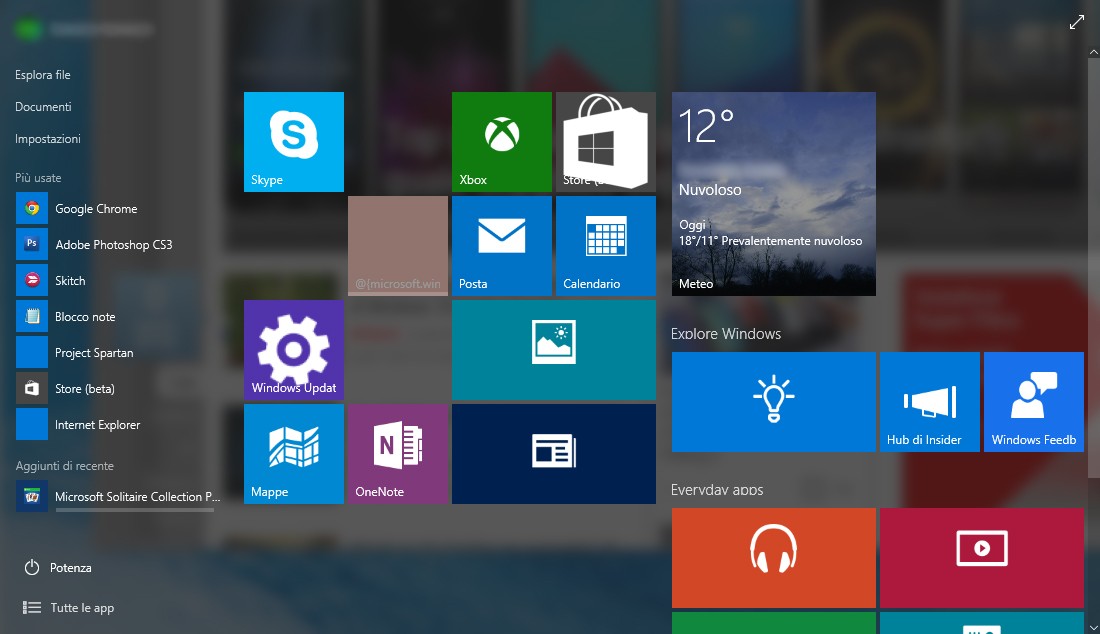Viewport: 1100px width, 634px height.
Task: Open the Store shopping bag tile
Action: [605, 141]
